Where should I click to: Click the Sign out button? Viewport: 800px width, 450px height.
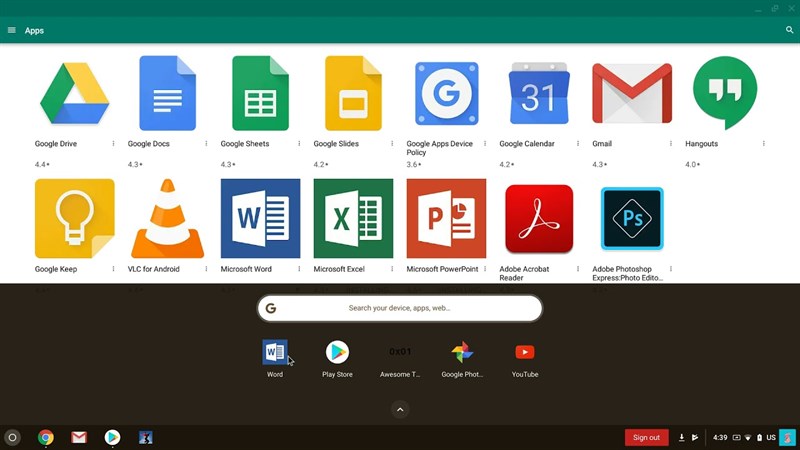coord(646,437)
